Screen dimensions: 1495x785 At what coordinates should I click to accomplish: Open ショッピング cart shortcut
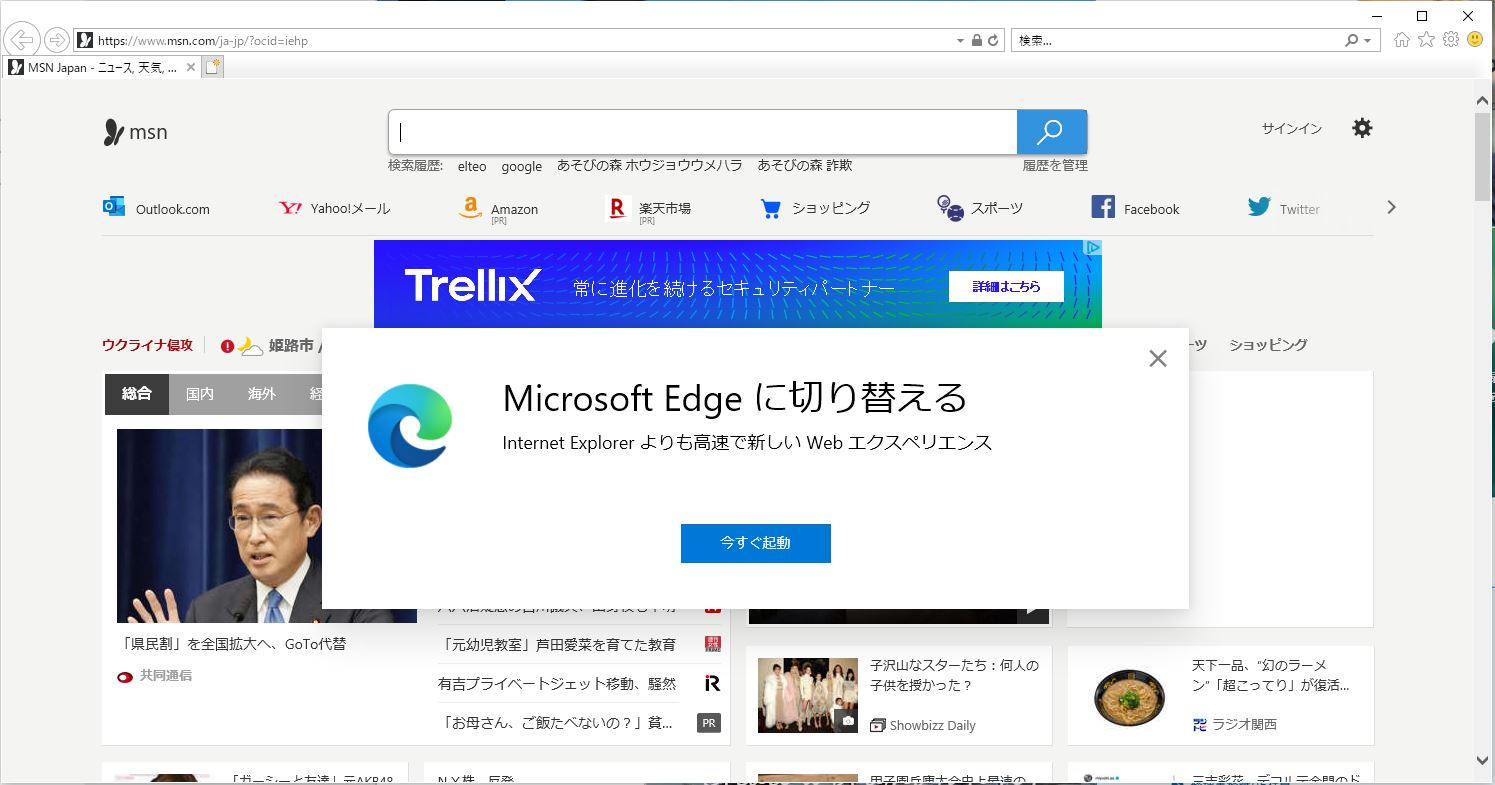770,208
